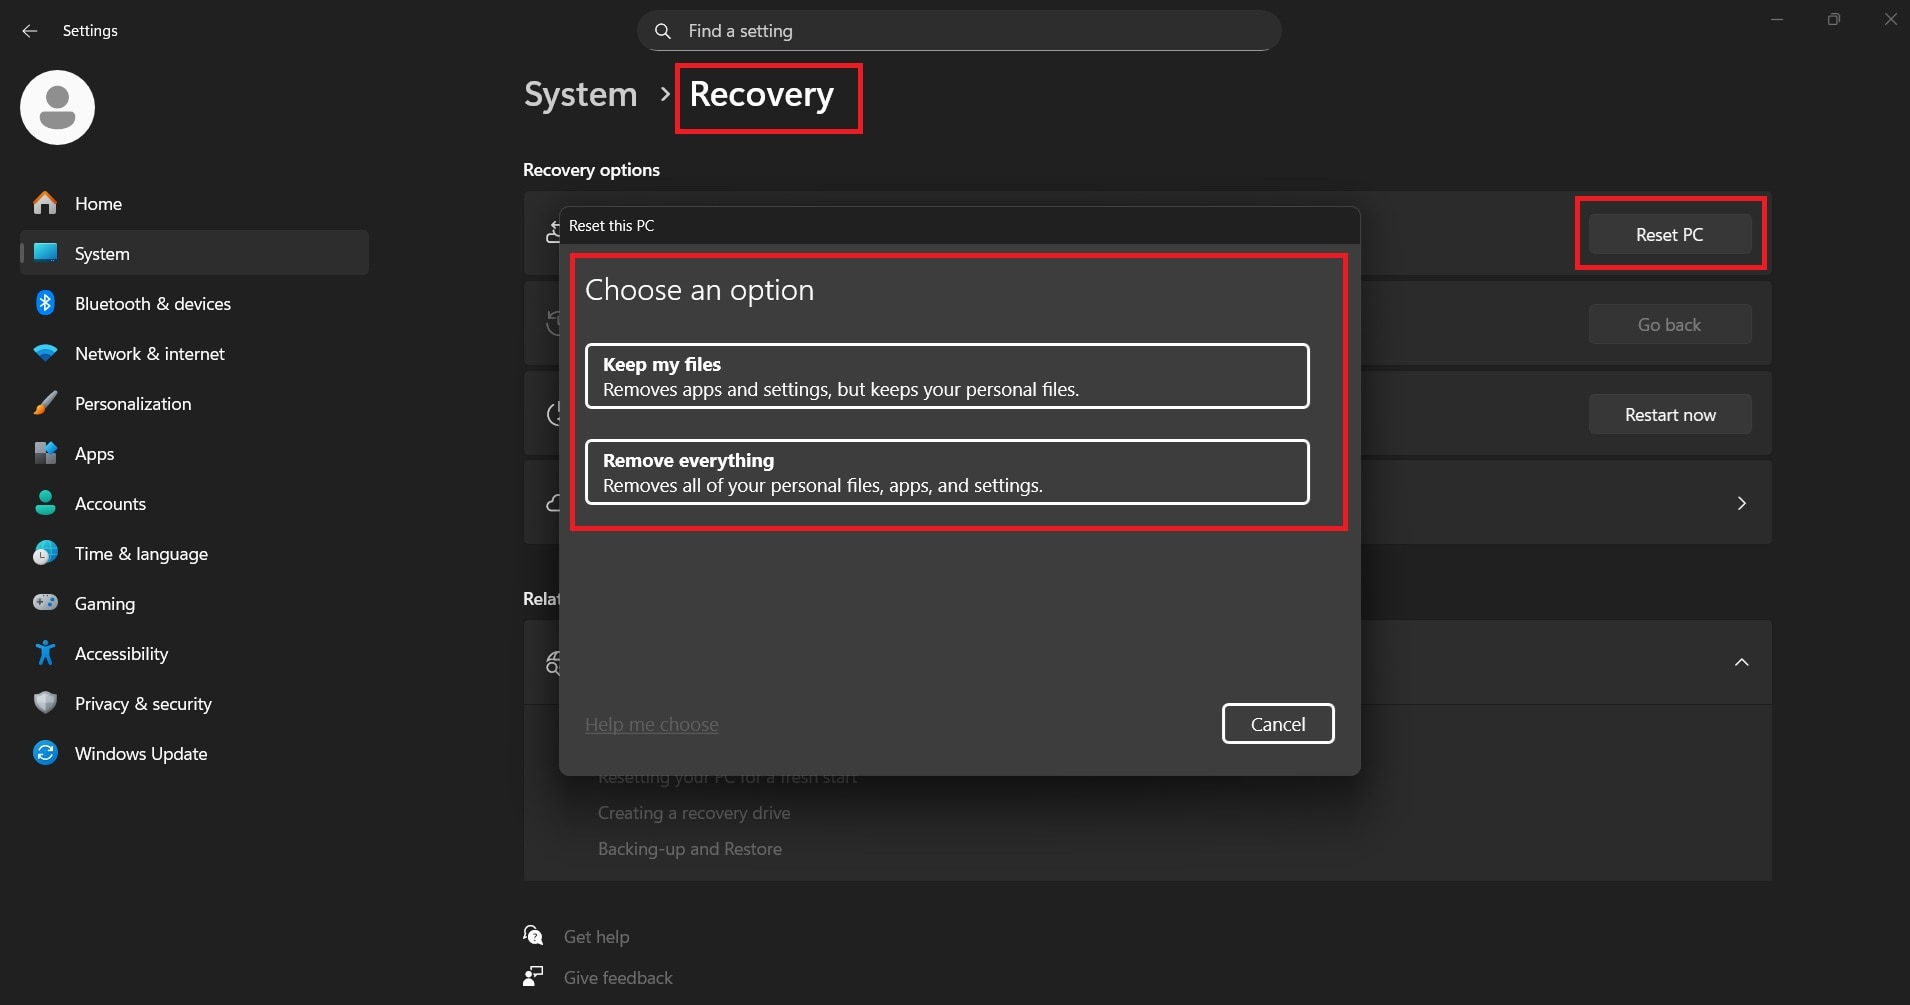Open Gaming settings
1910x1005 pixels.
(104, 603)
